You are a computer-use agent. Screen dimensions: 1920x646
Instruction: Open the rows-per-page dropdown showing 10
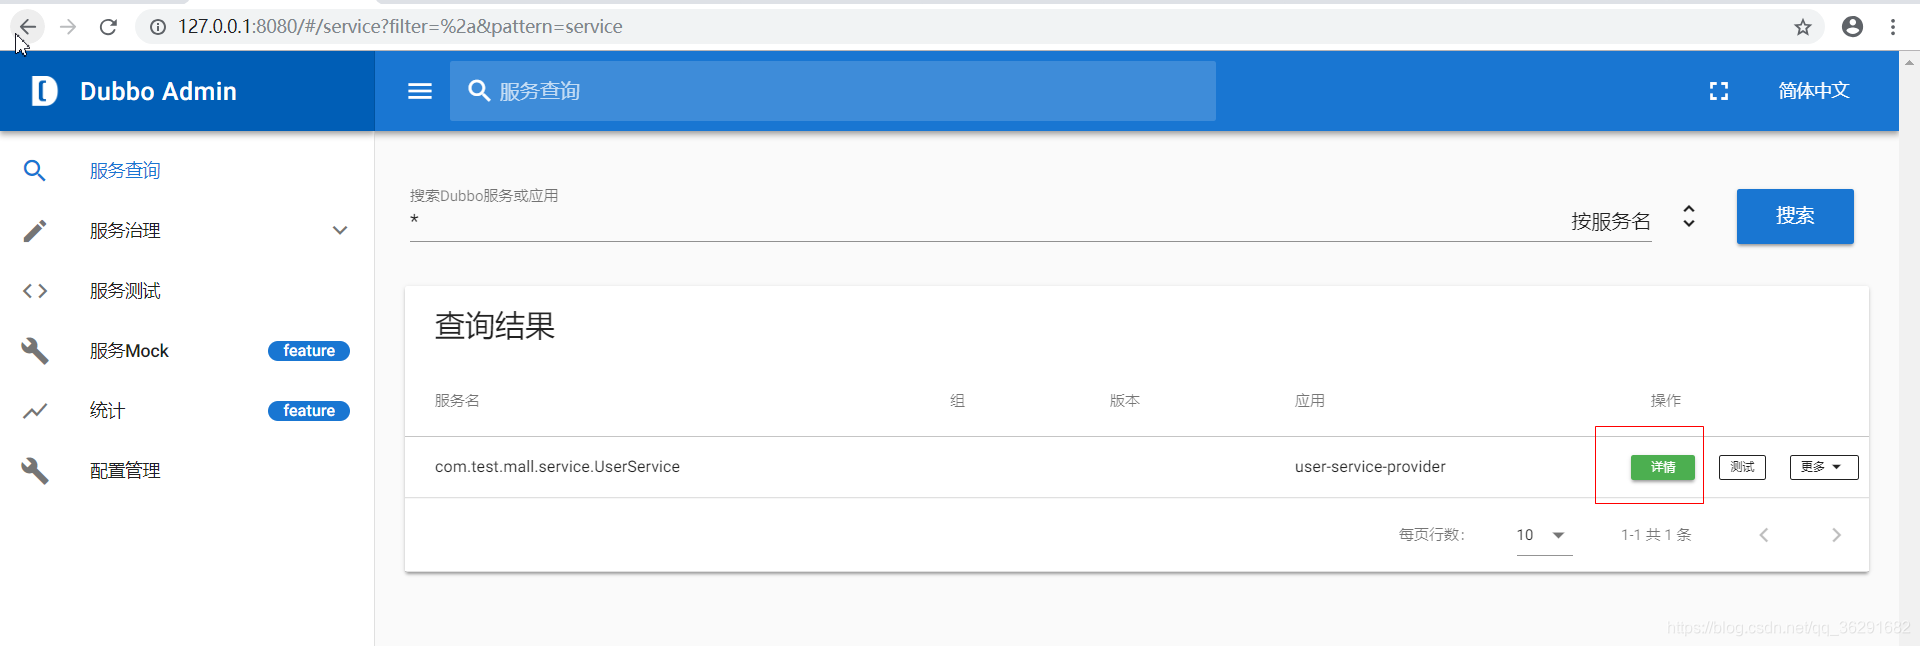click(1543, 535)
